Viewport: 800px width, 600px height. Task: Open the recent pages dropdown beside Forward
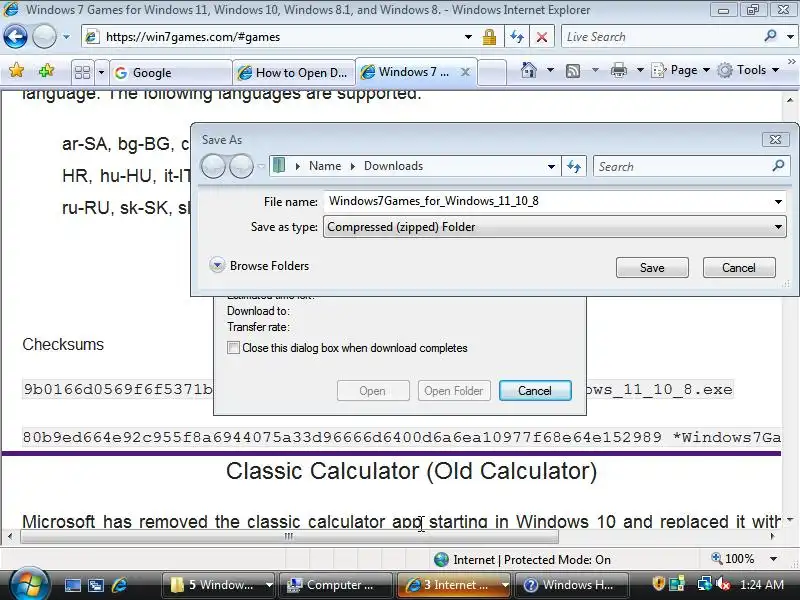click(x=66, y=37)
